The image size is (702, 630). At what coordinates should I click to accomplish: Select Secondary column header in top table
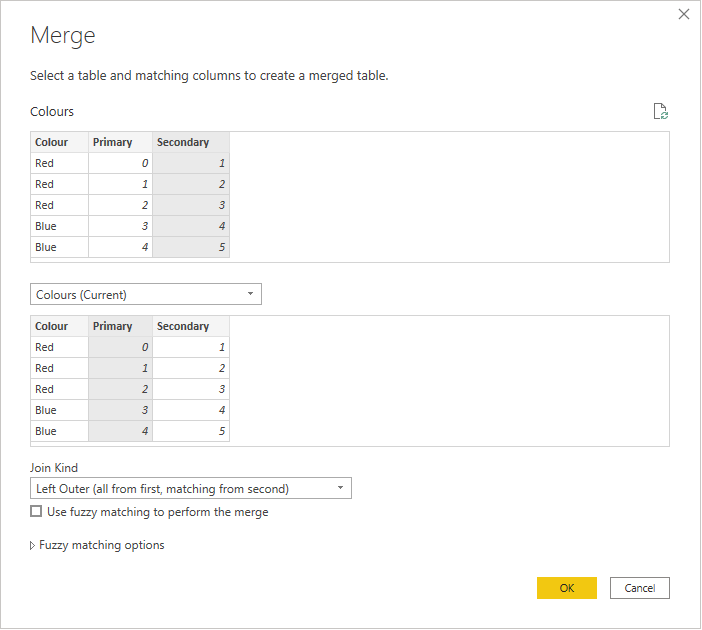tap(190, 142)
